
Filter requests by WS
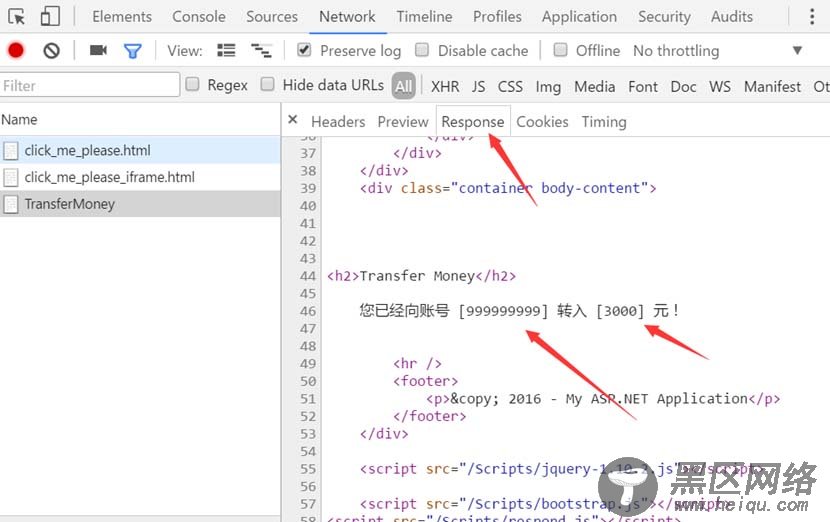(720, 86)
